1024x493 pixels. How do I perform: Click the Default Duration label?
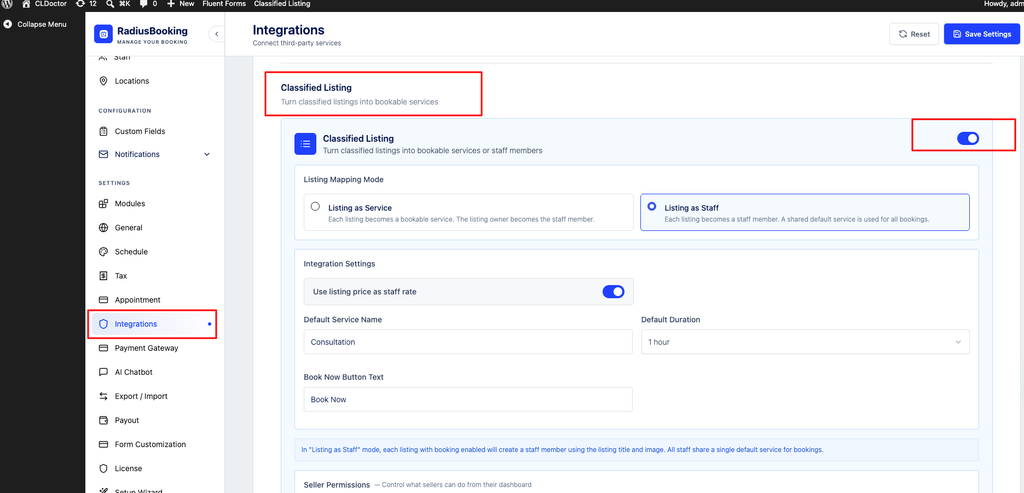tap(671, 320)
